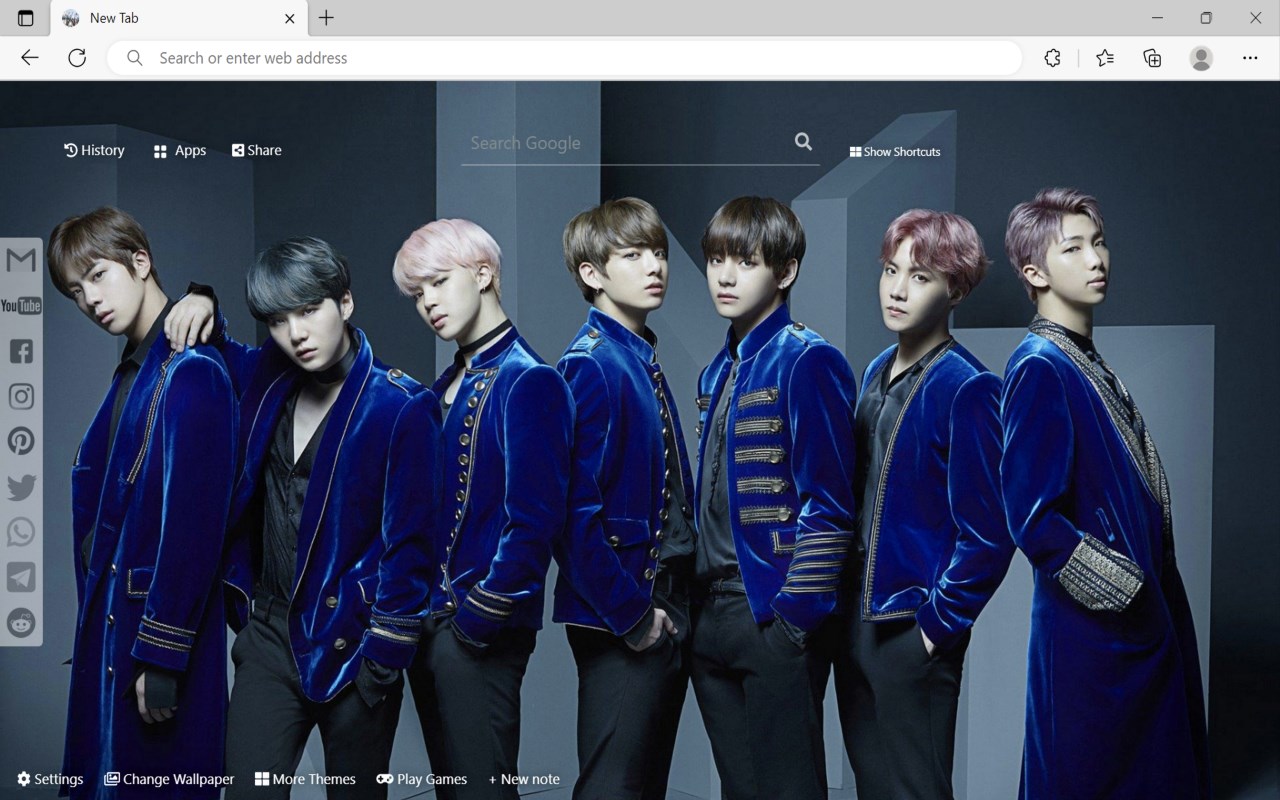Open WhatsApp from the sidebar
Image resolution: width=1280 pixels, height=800 pixels.
point(21,532)
